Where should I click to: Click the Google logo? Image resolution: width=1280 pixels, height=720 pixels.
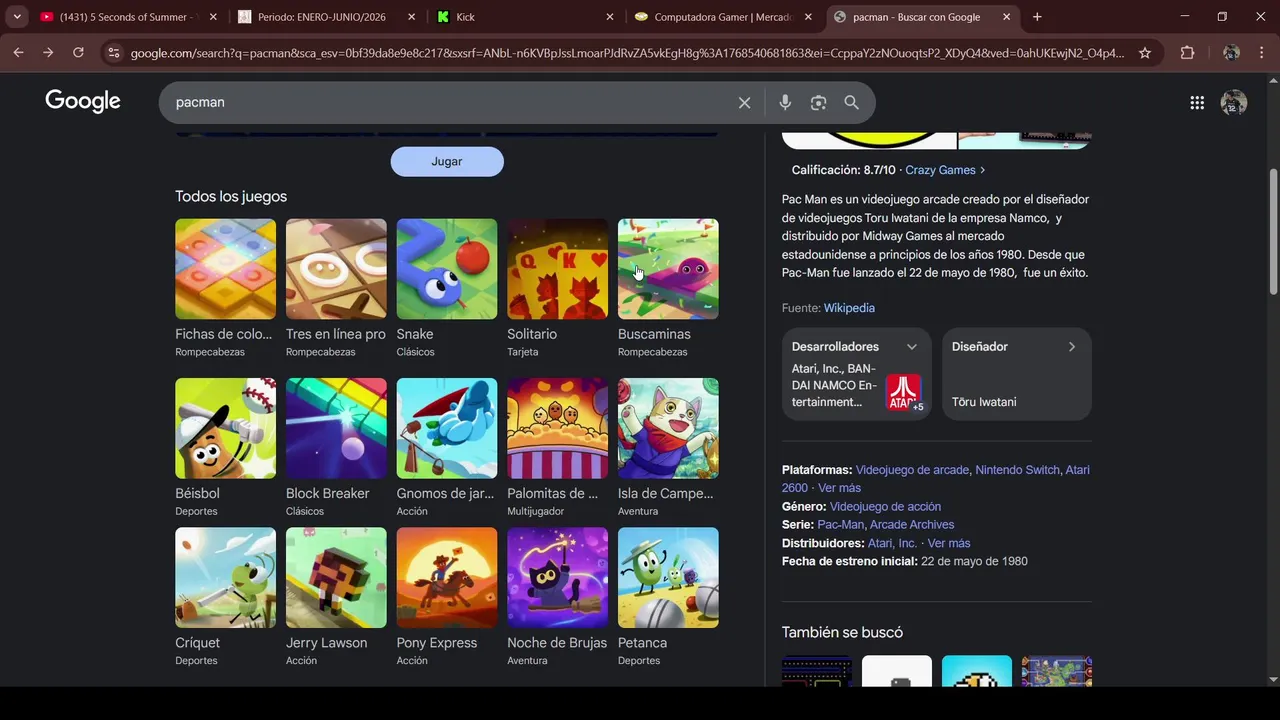83,101
